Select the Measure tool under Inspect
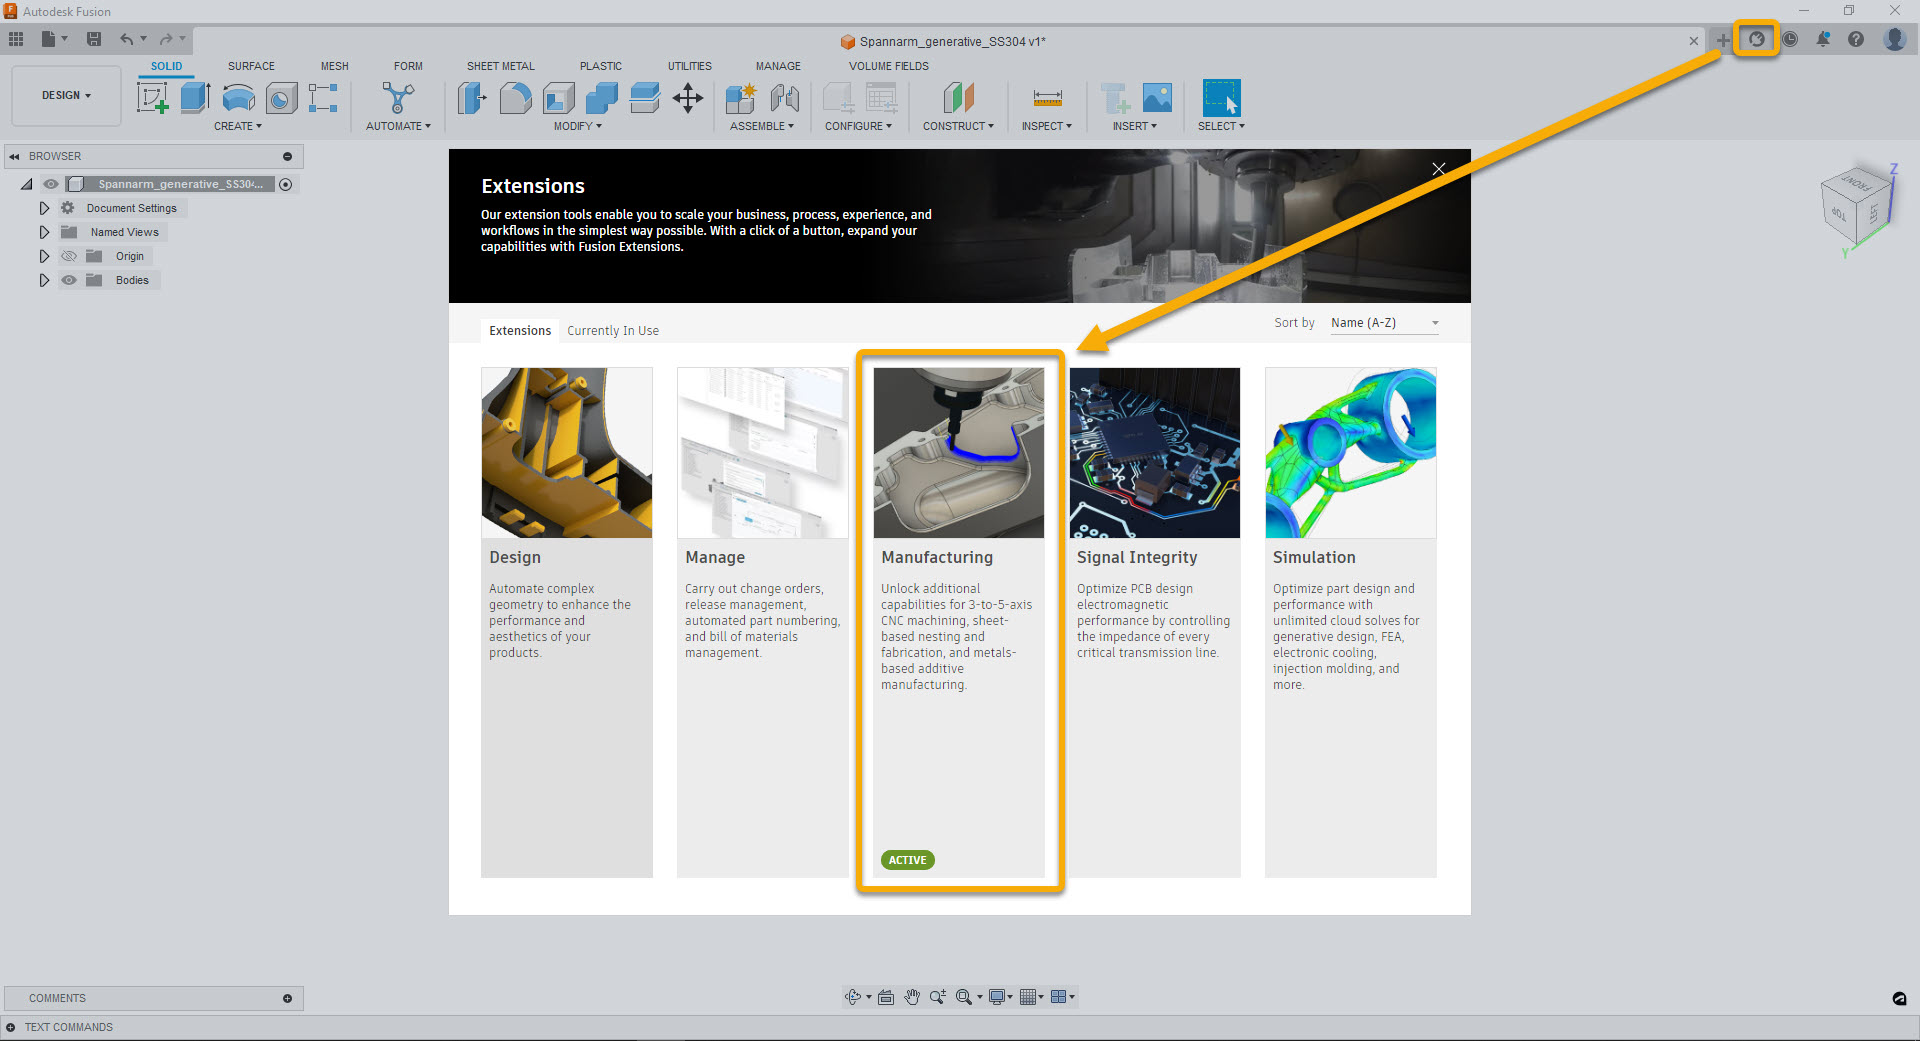The width and height of the screenshot is (1920, 1041). [x=1047, y=98]
